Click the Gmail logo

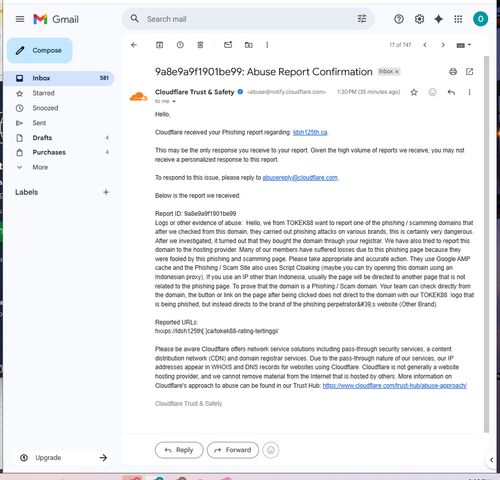56,19
